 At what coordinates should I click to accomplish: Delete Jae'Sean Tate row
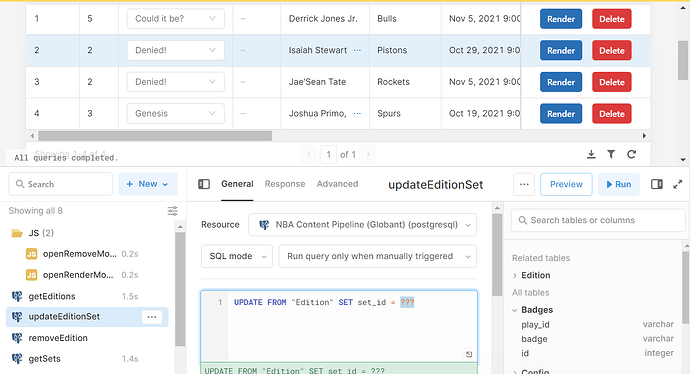(x=612, y=82)
